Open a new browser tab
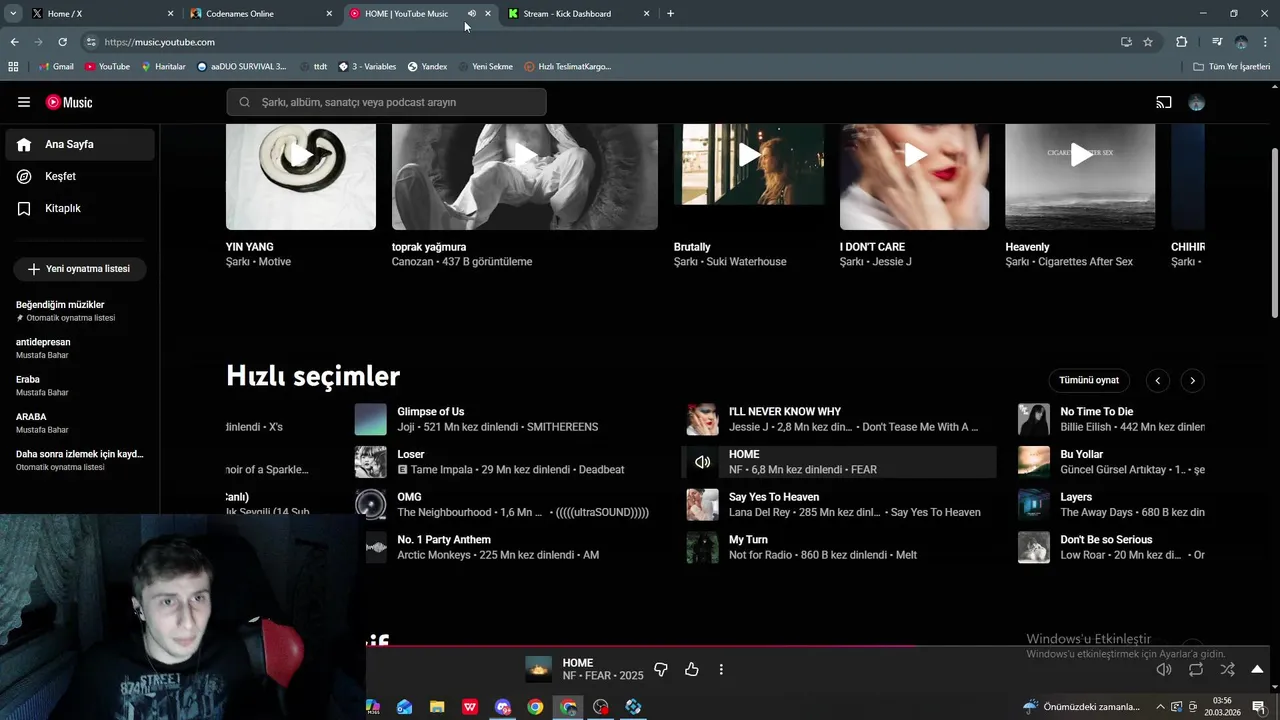The height and width of the screenshot is (720, 1280). [670, 14]
